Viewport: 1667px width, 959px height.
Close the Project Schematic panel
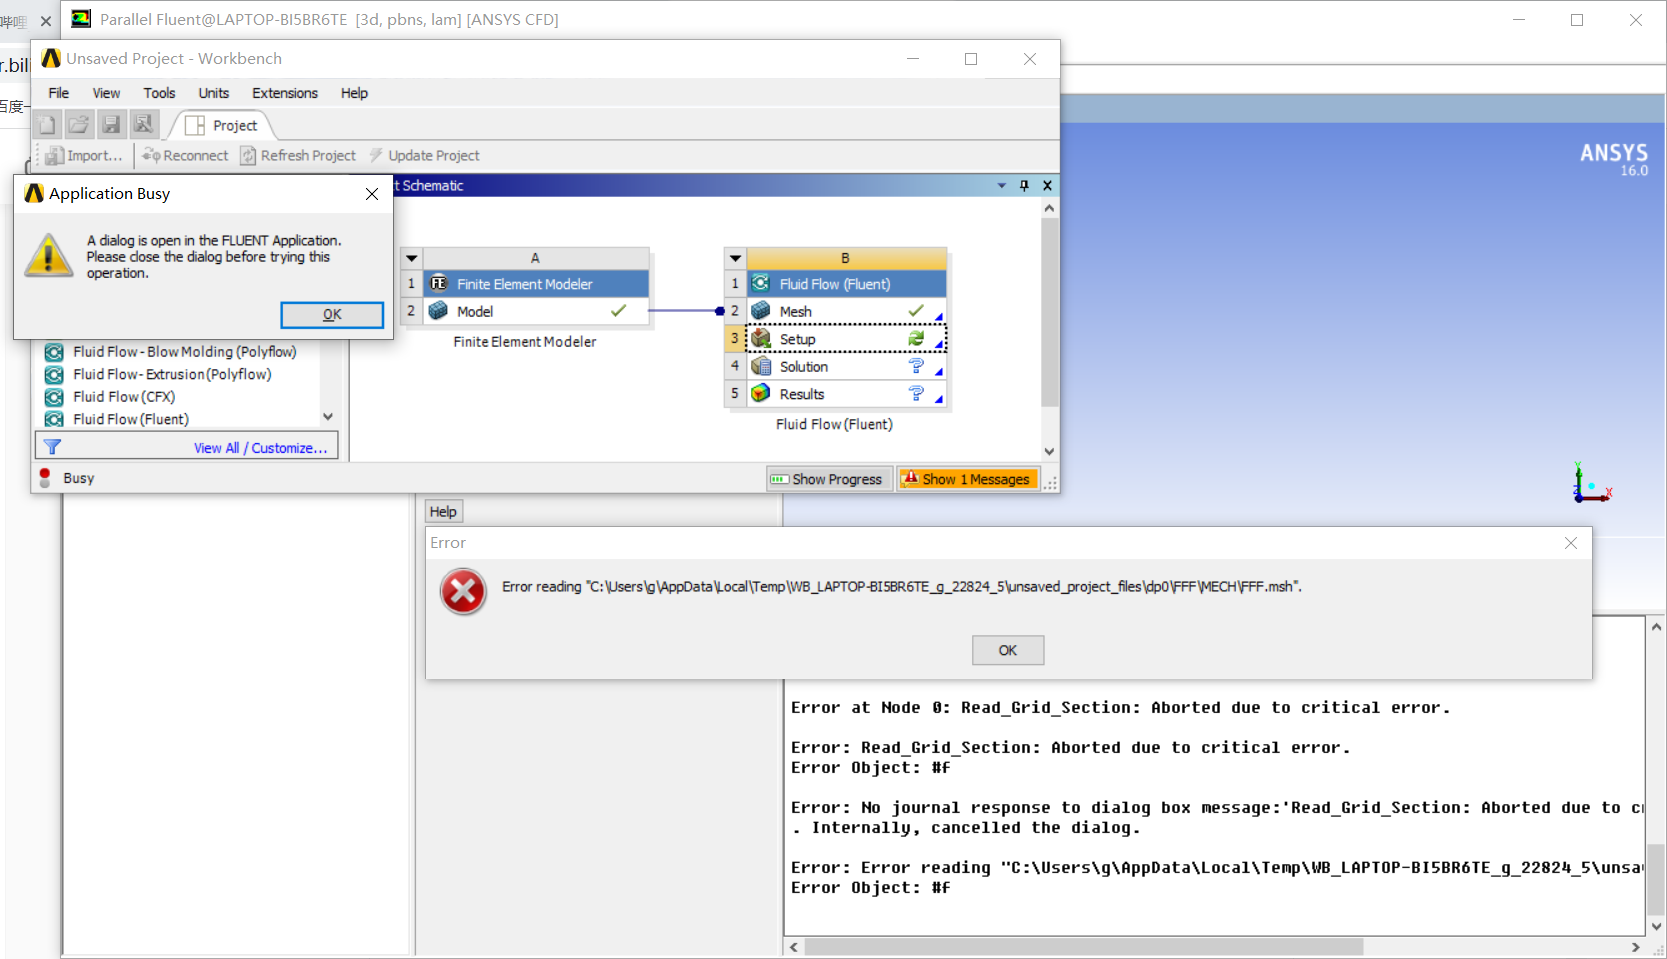click(x=1047, y=186)
